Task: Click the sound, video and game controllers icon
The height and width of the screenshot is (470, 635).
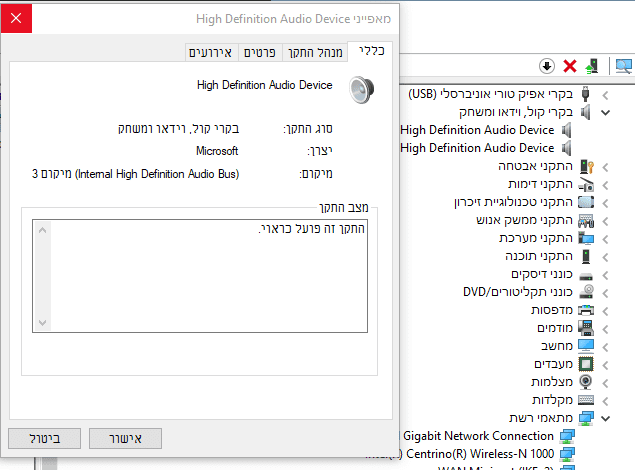Action: pos(585,112)
